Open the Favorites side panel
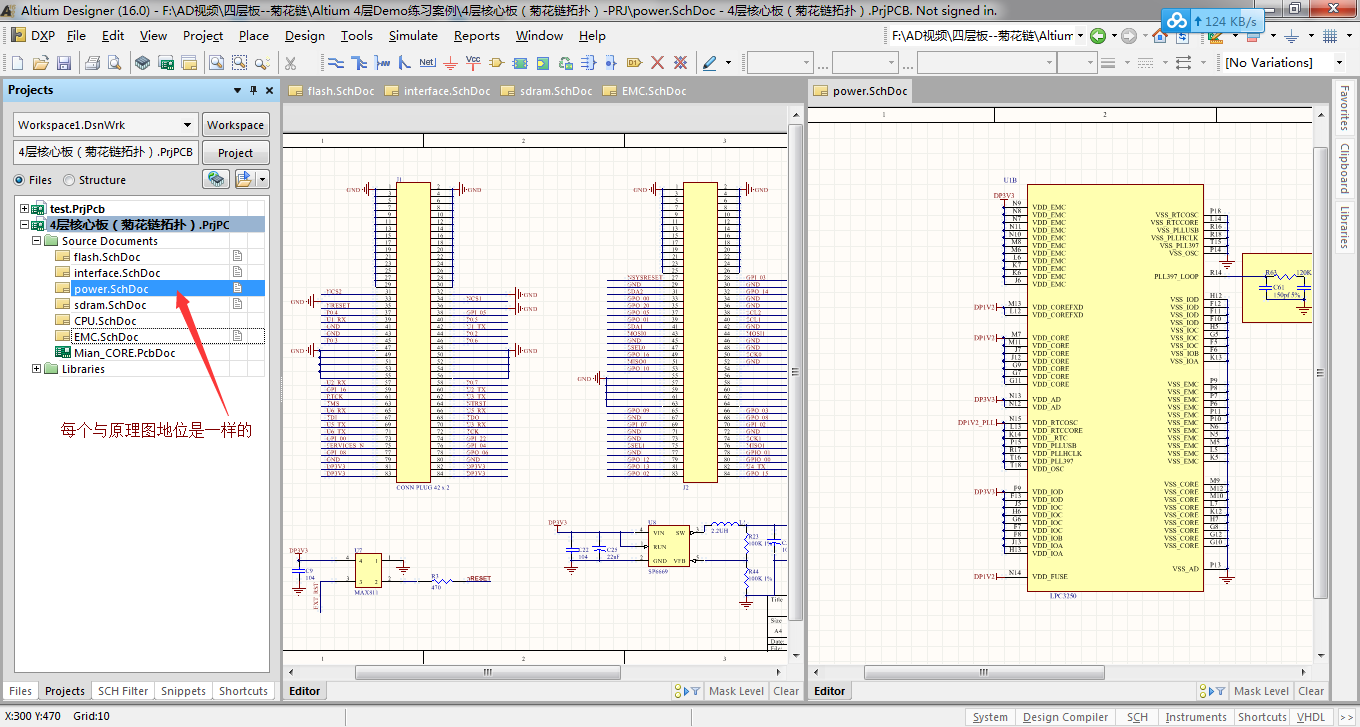The image size is (1360, 727). (1345, 109)
